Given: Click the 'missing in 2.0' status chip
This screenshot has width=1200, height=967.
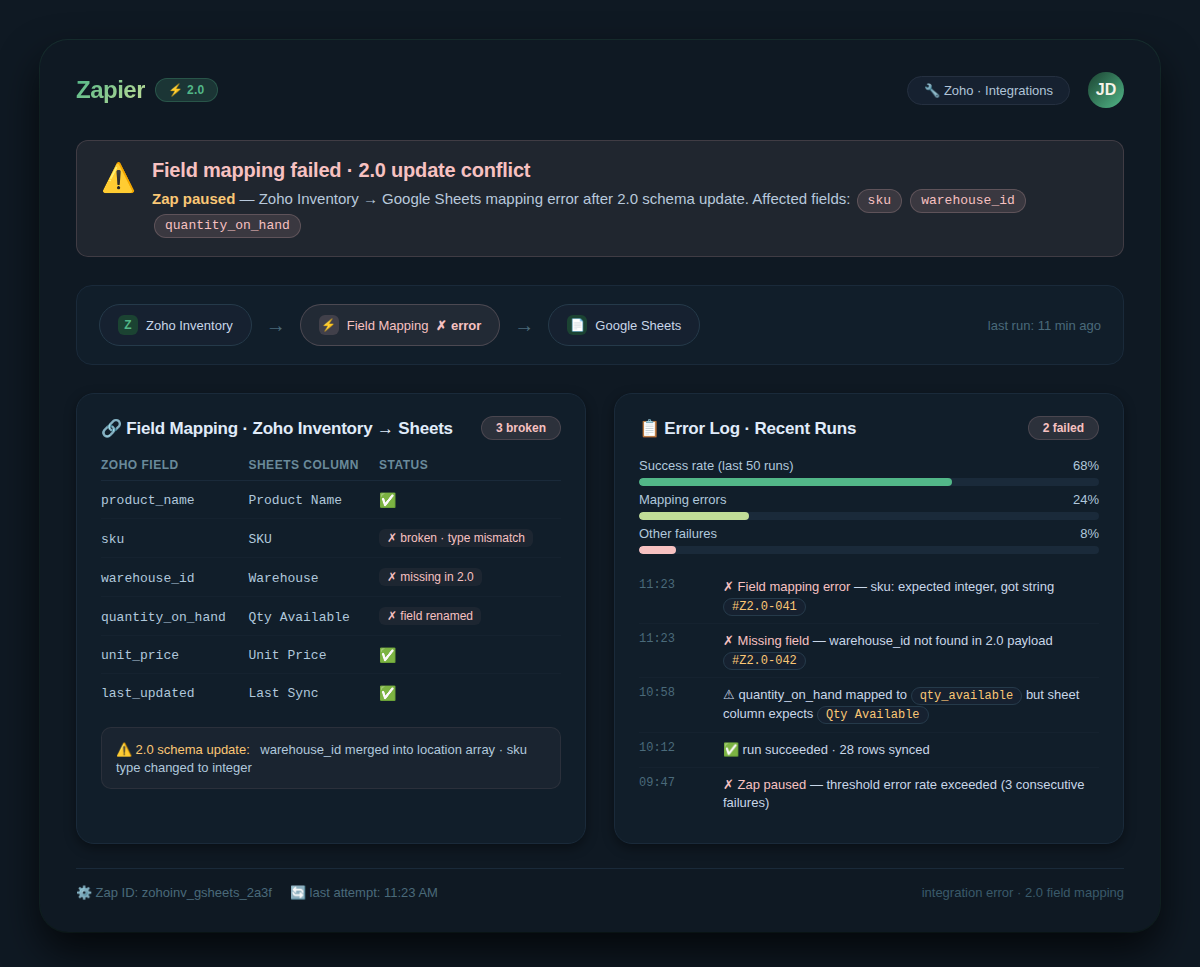Looking at the screenshot, I should pyautogui.click(x=431, y=577).
